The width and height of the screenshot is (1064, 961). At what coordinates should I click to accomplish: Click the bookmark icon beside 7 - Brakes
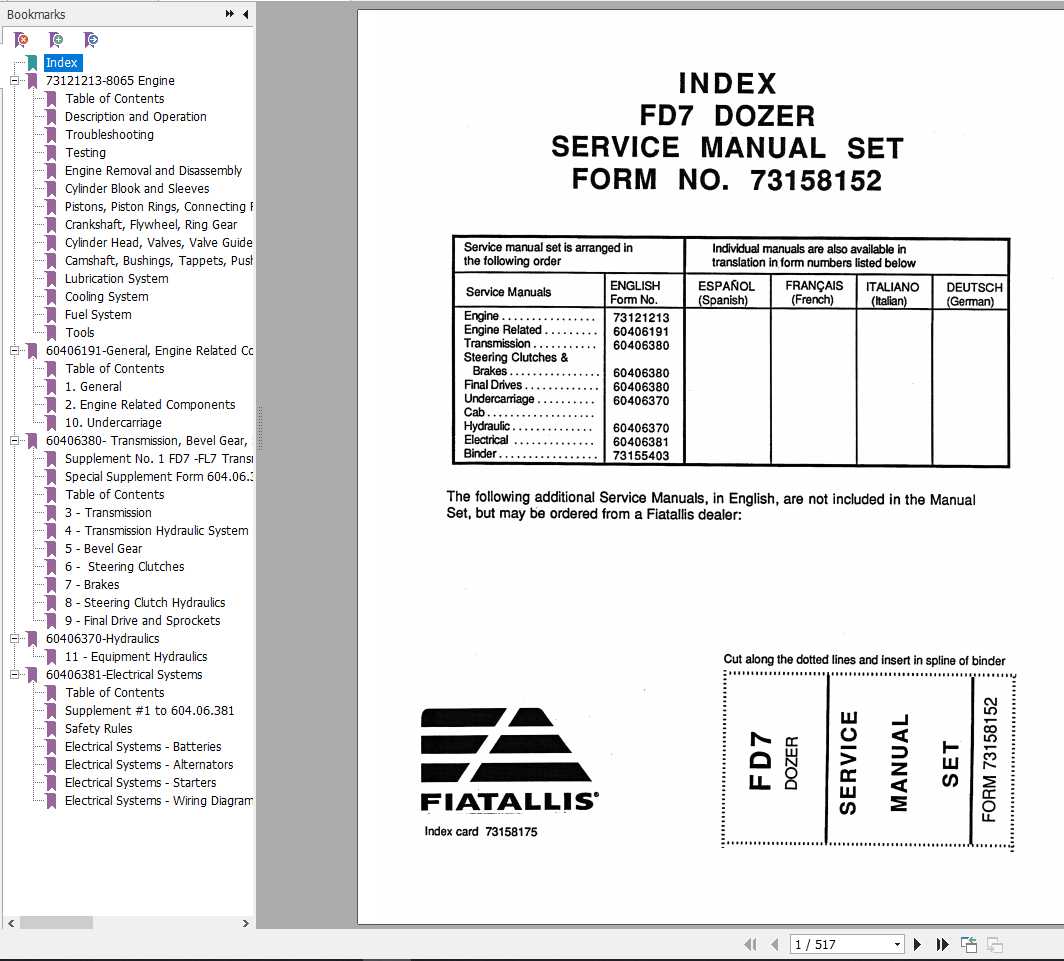coord(51,585)
